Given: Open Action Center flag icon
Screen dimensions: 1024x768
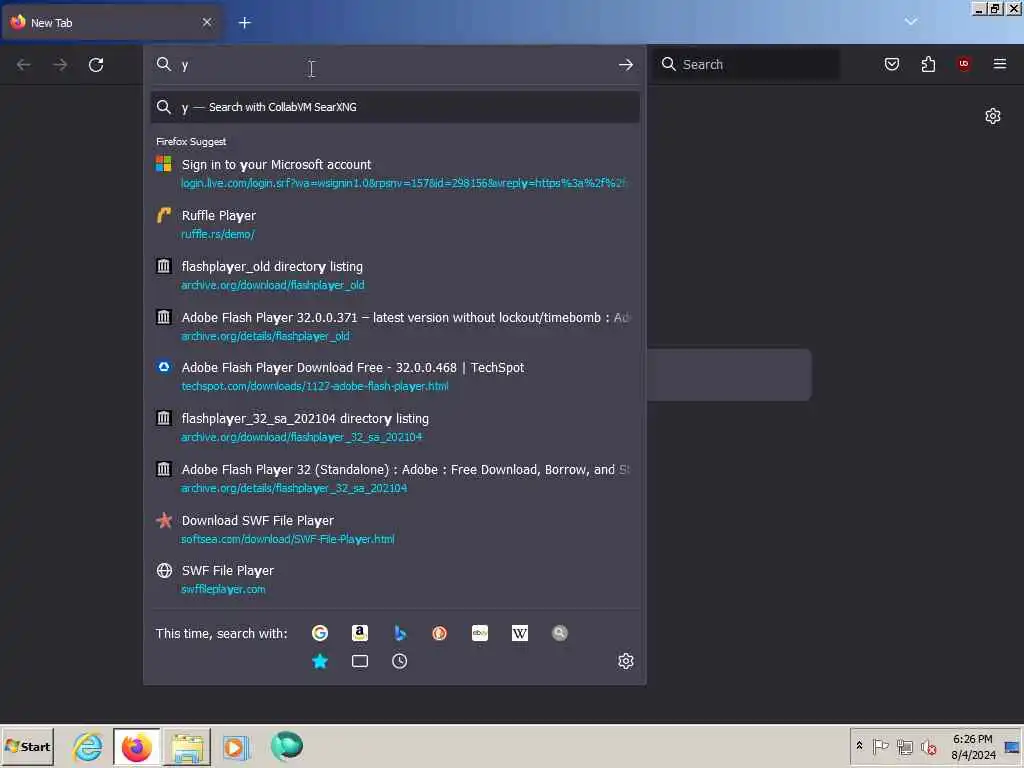Looking at the screenshot, I should [880, 746].
